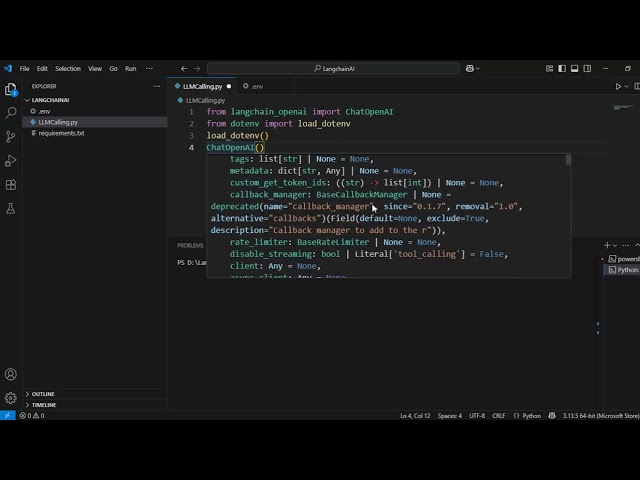Toggle the bottom panel visibility
640x480 pixels.
pyautogui.click(x=575, y=69)
